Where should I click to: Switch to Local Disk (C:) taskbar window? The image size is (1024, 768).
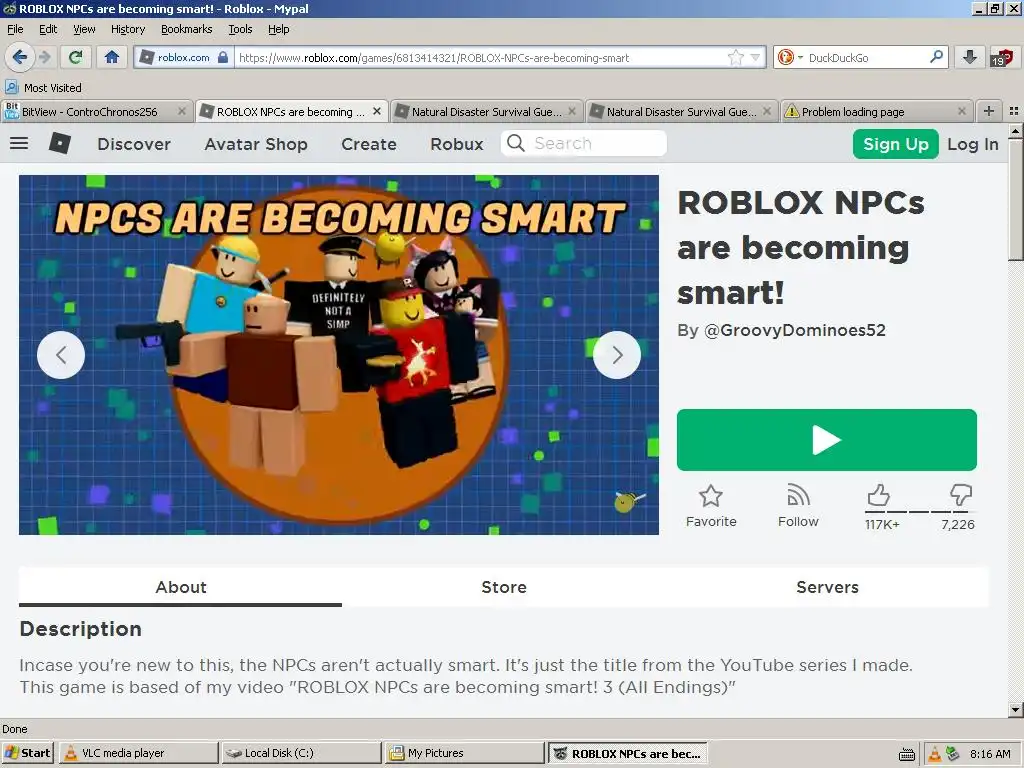click(x=301, y=753)
